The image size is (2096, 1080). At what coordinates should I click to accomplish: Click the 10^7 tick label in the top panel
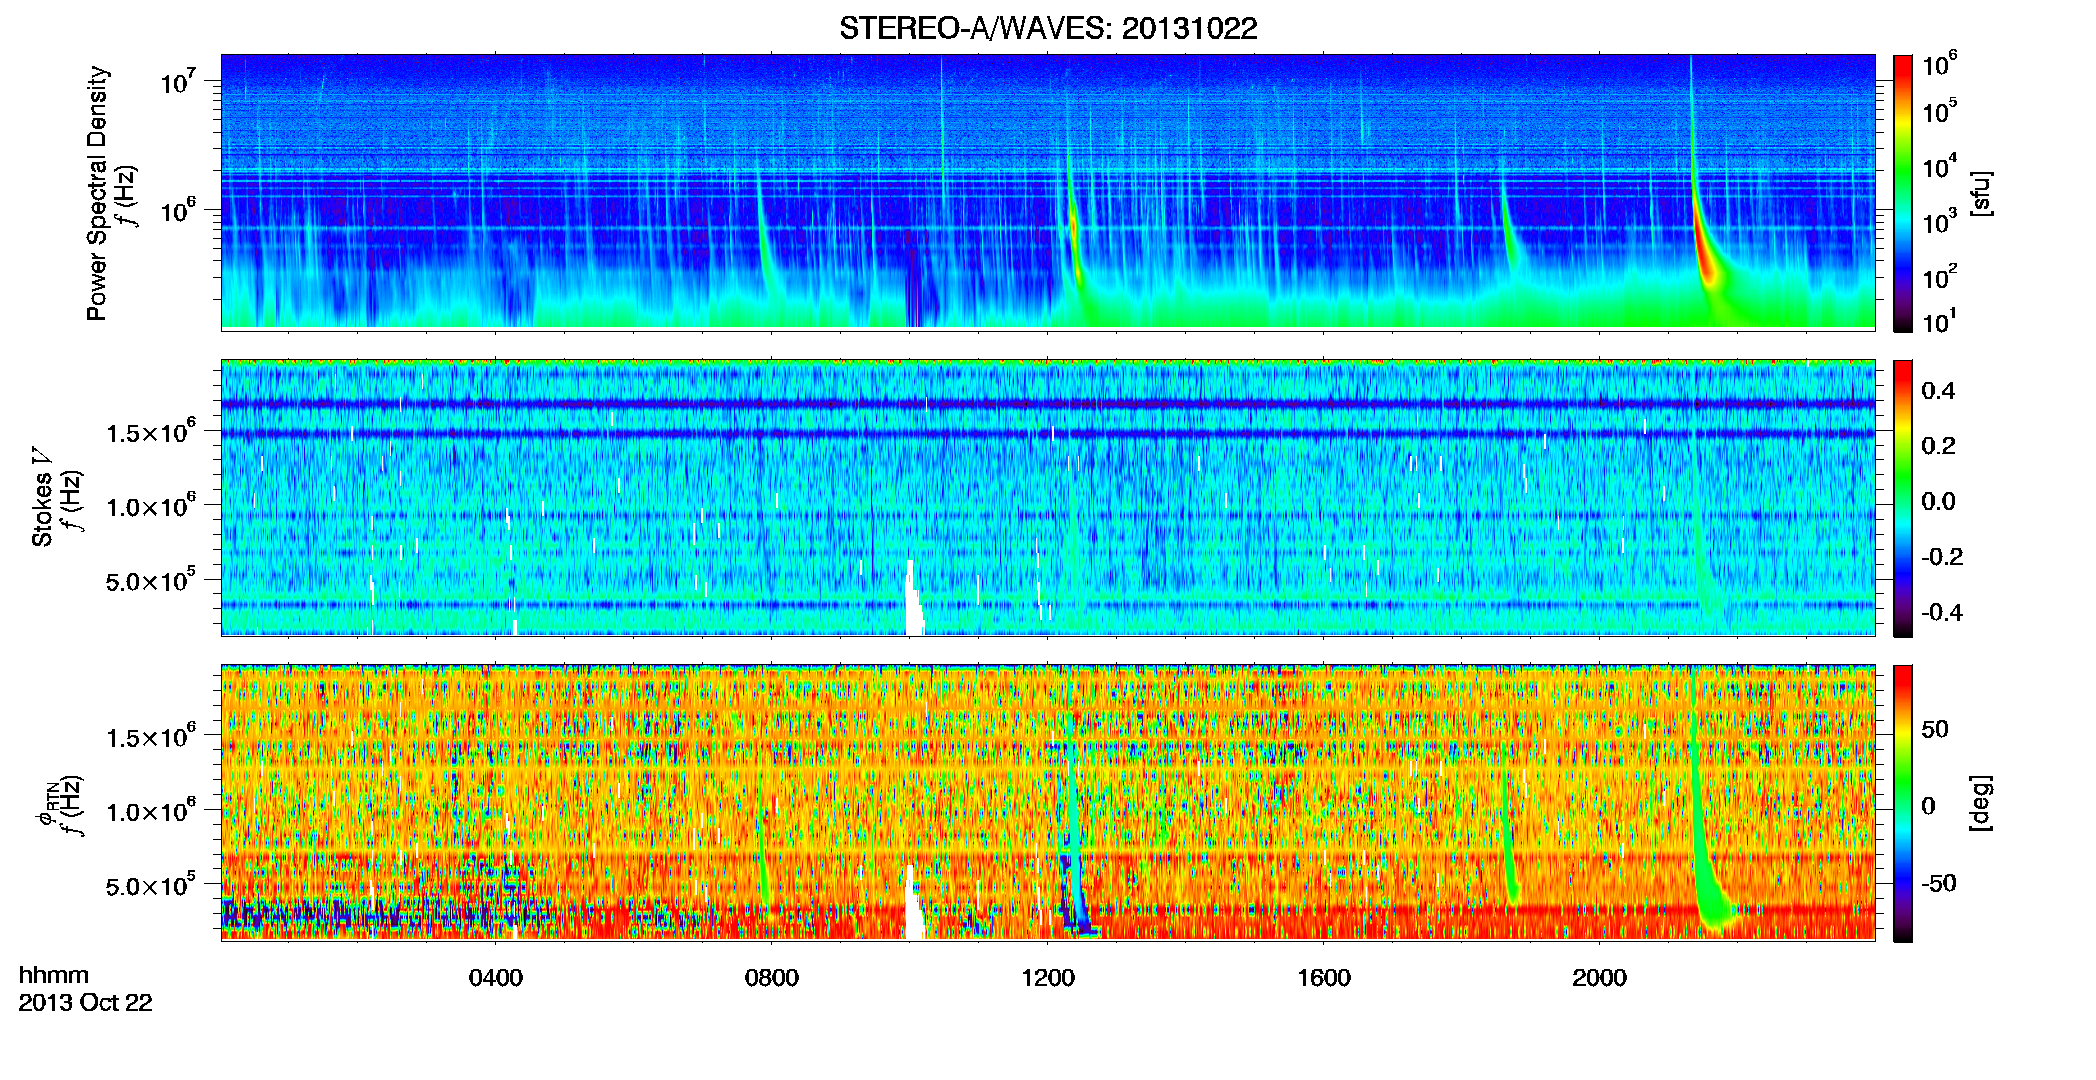click(x=177, y=80)
